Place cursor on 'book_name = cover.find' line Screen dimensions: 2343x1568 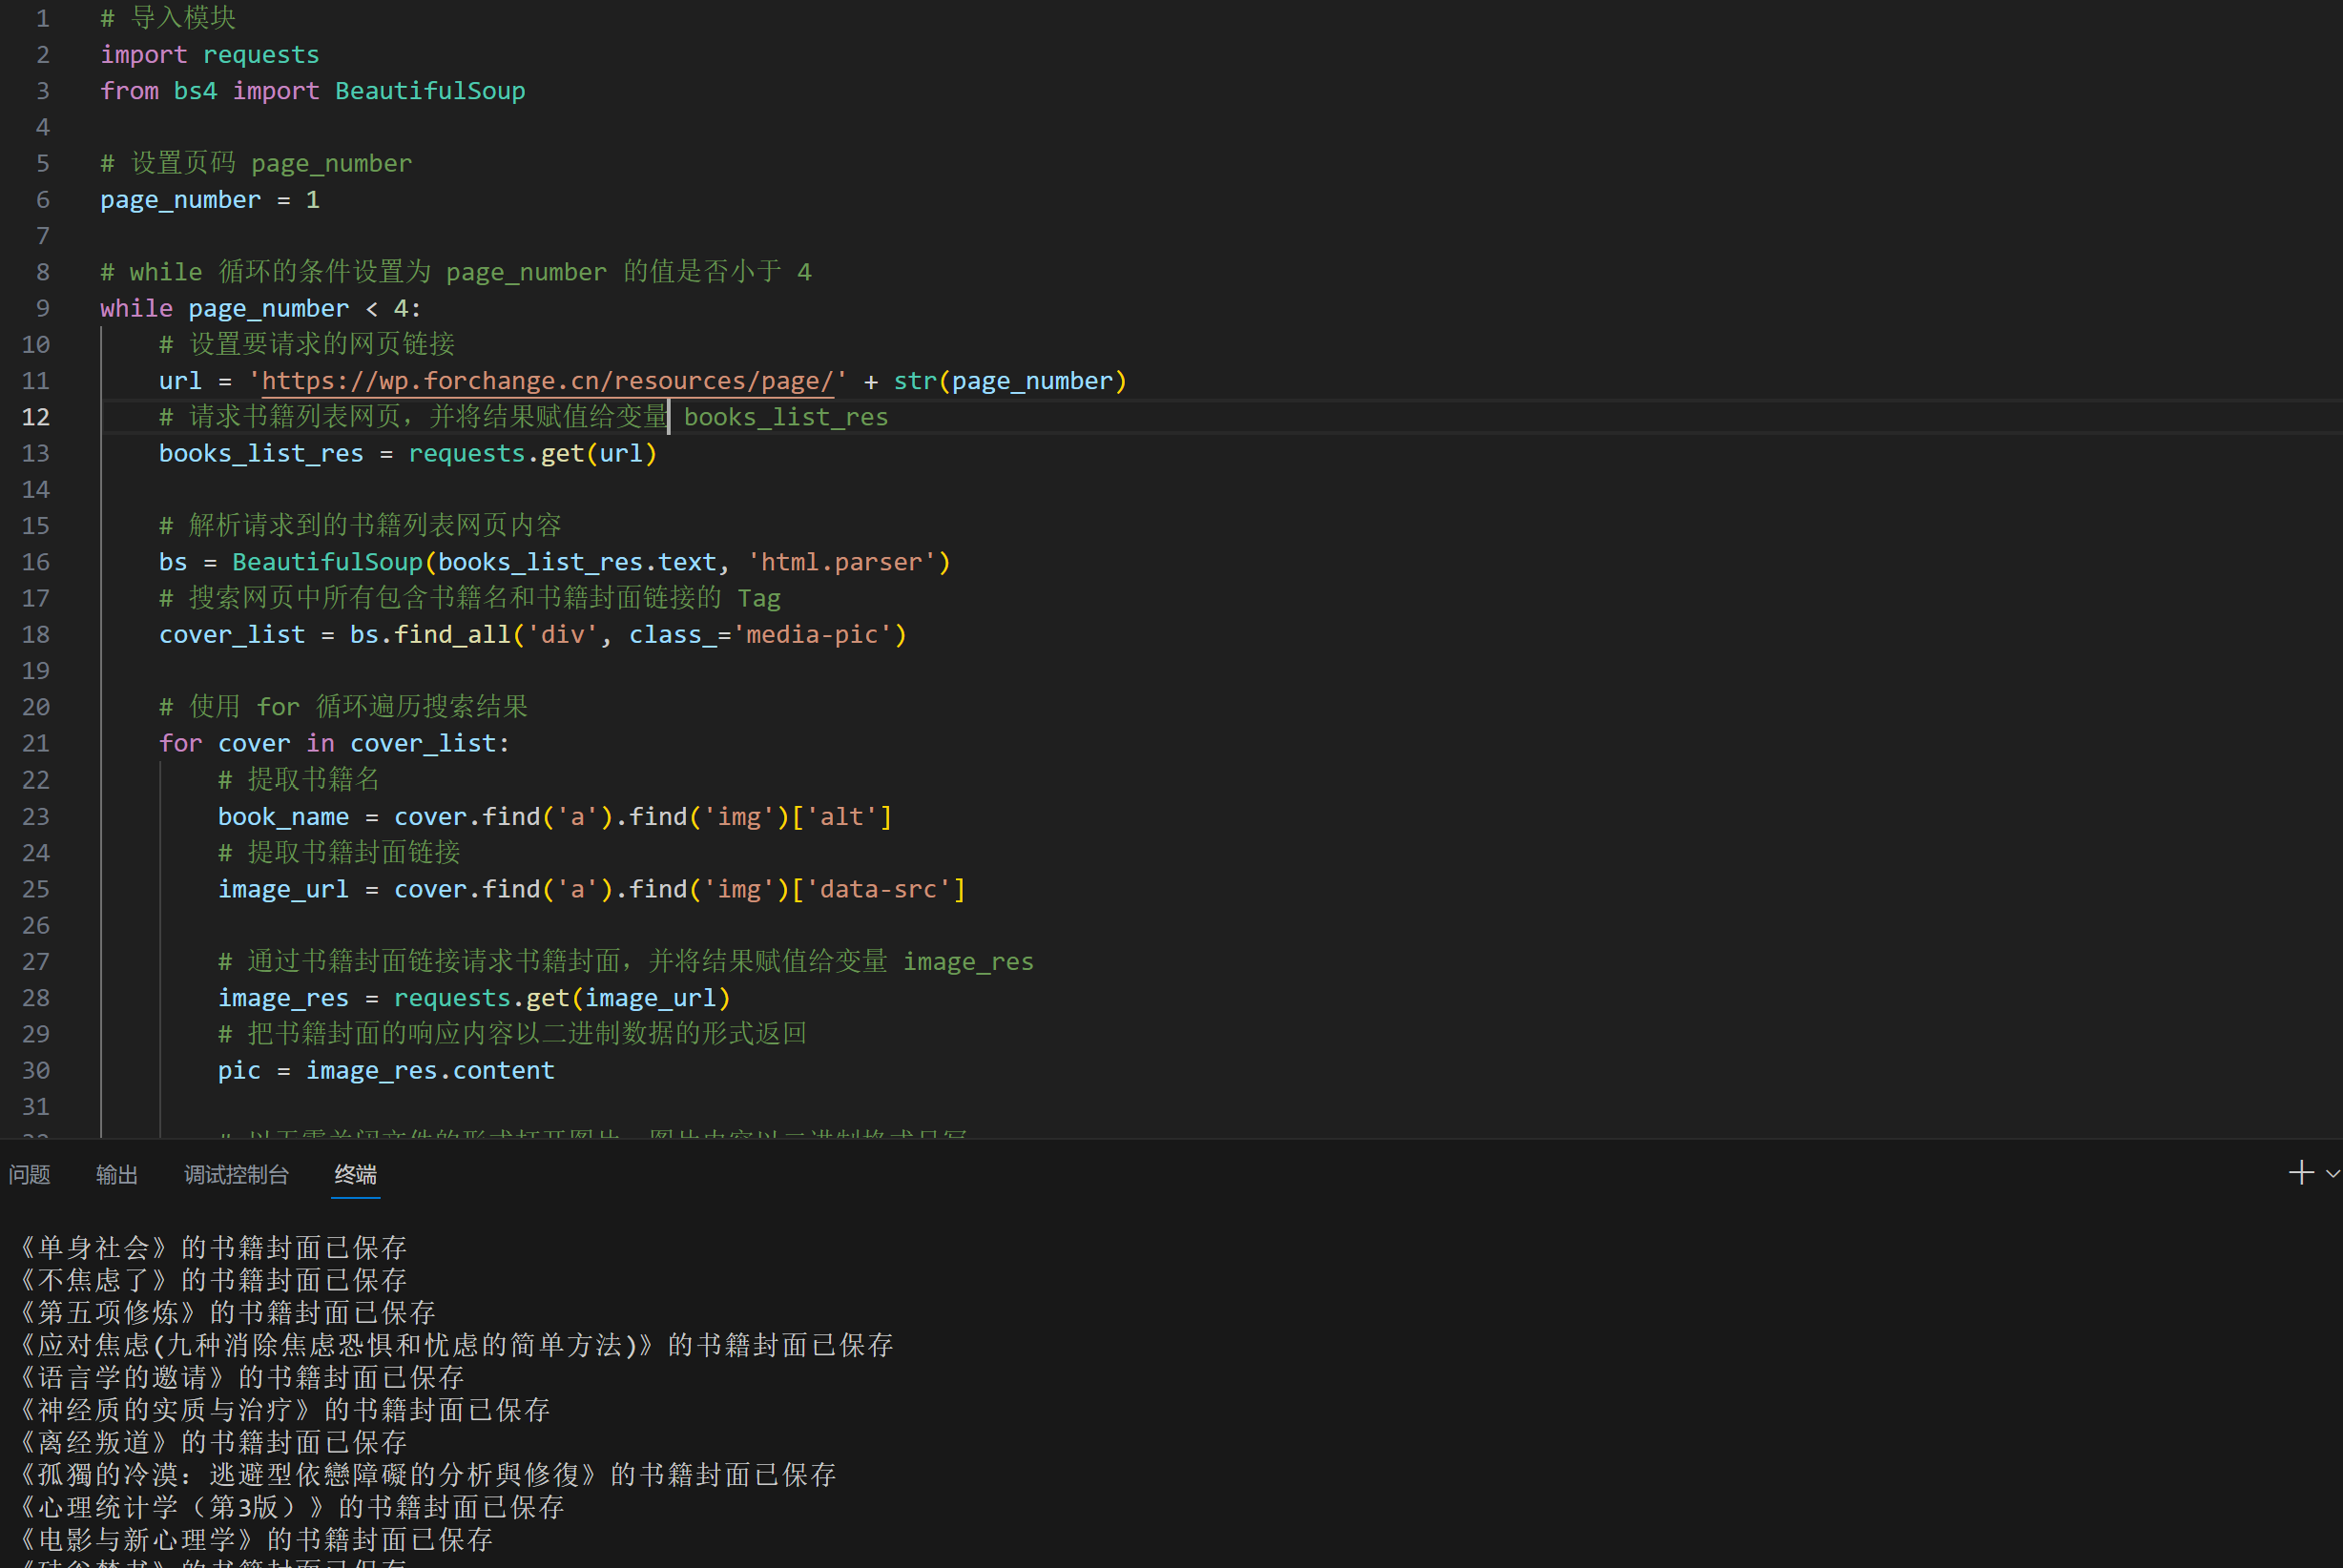[555, 817]
